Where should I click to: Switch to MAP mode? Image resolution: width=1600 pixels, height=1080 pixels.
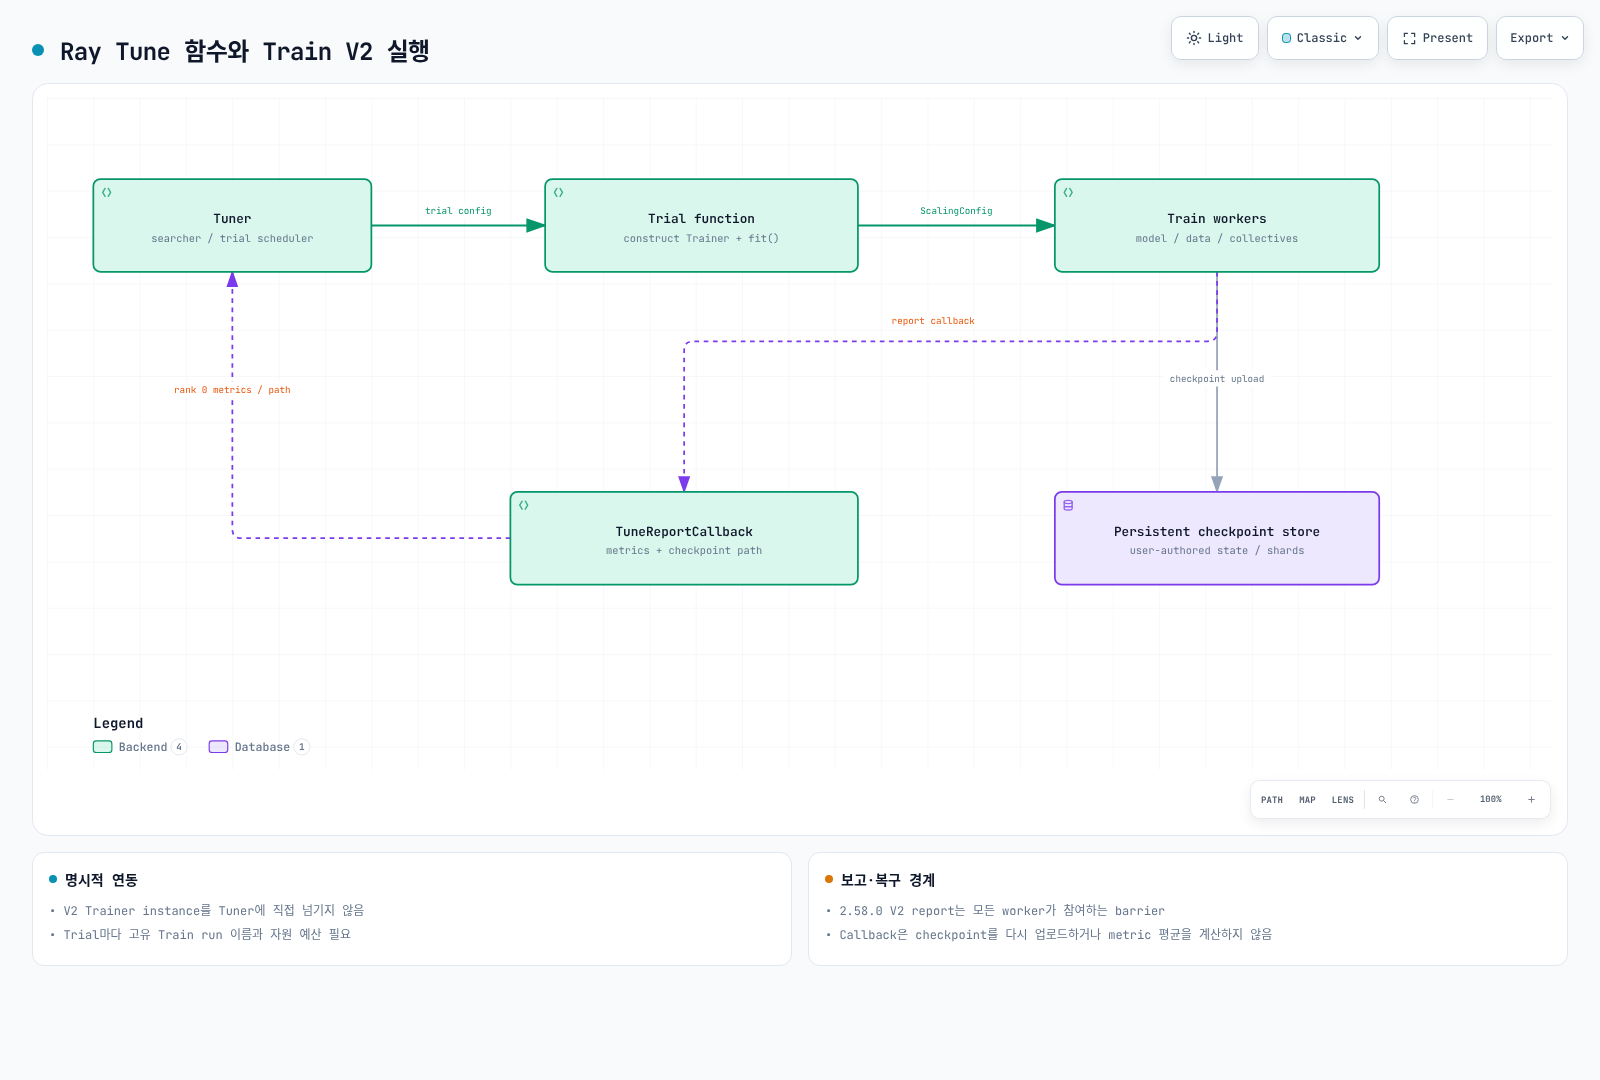point(1307,800)
